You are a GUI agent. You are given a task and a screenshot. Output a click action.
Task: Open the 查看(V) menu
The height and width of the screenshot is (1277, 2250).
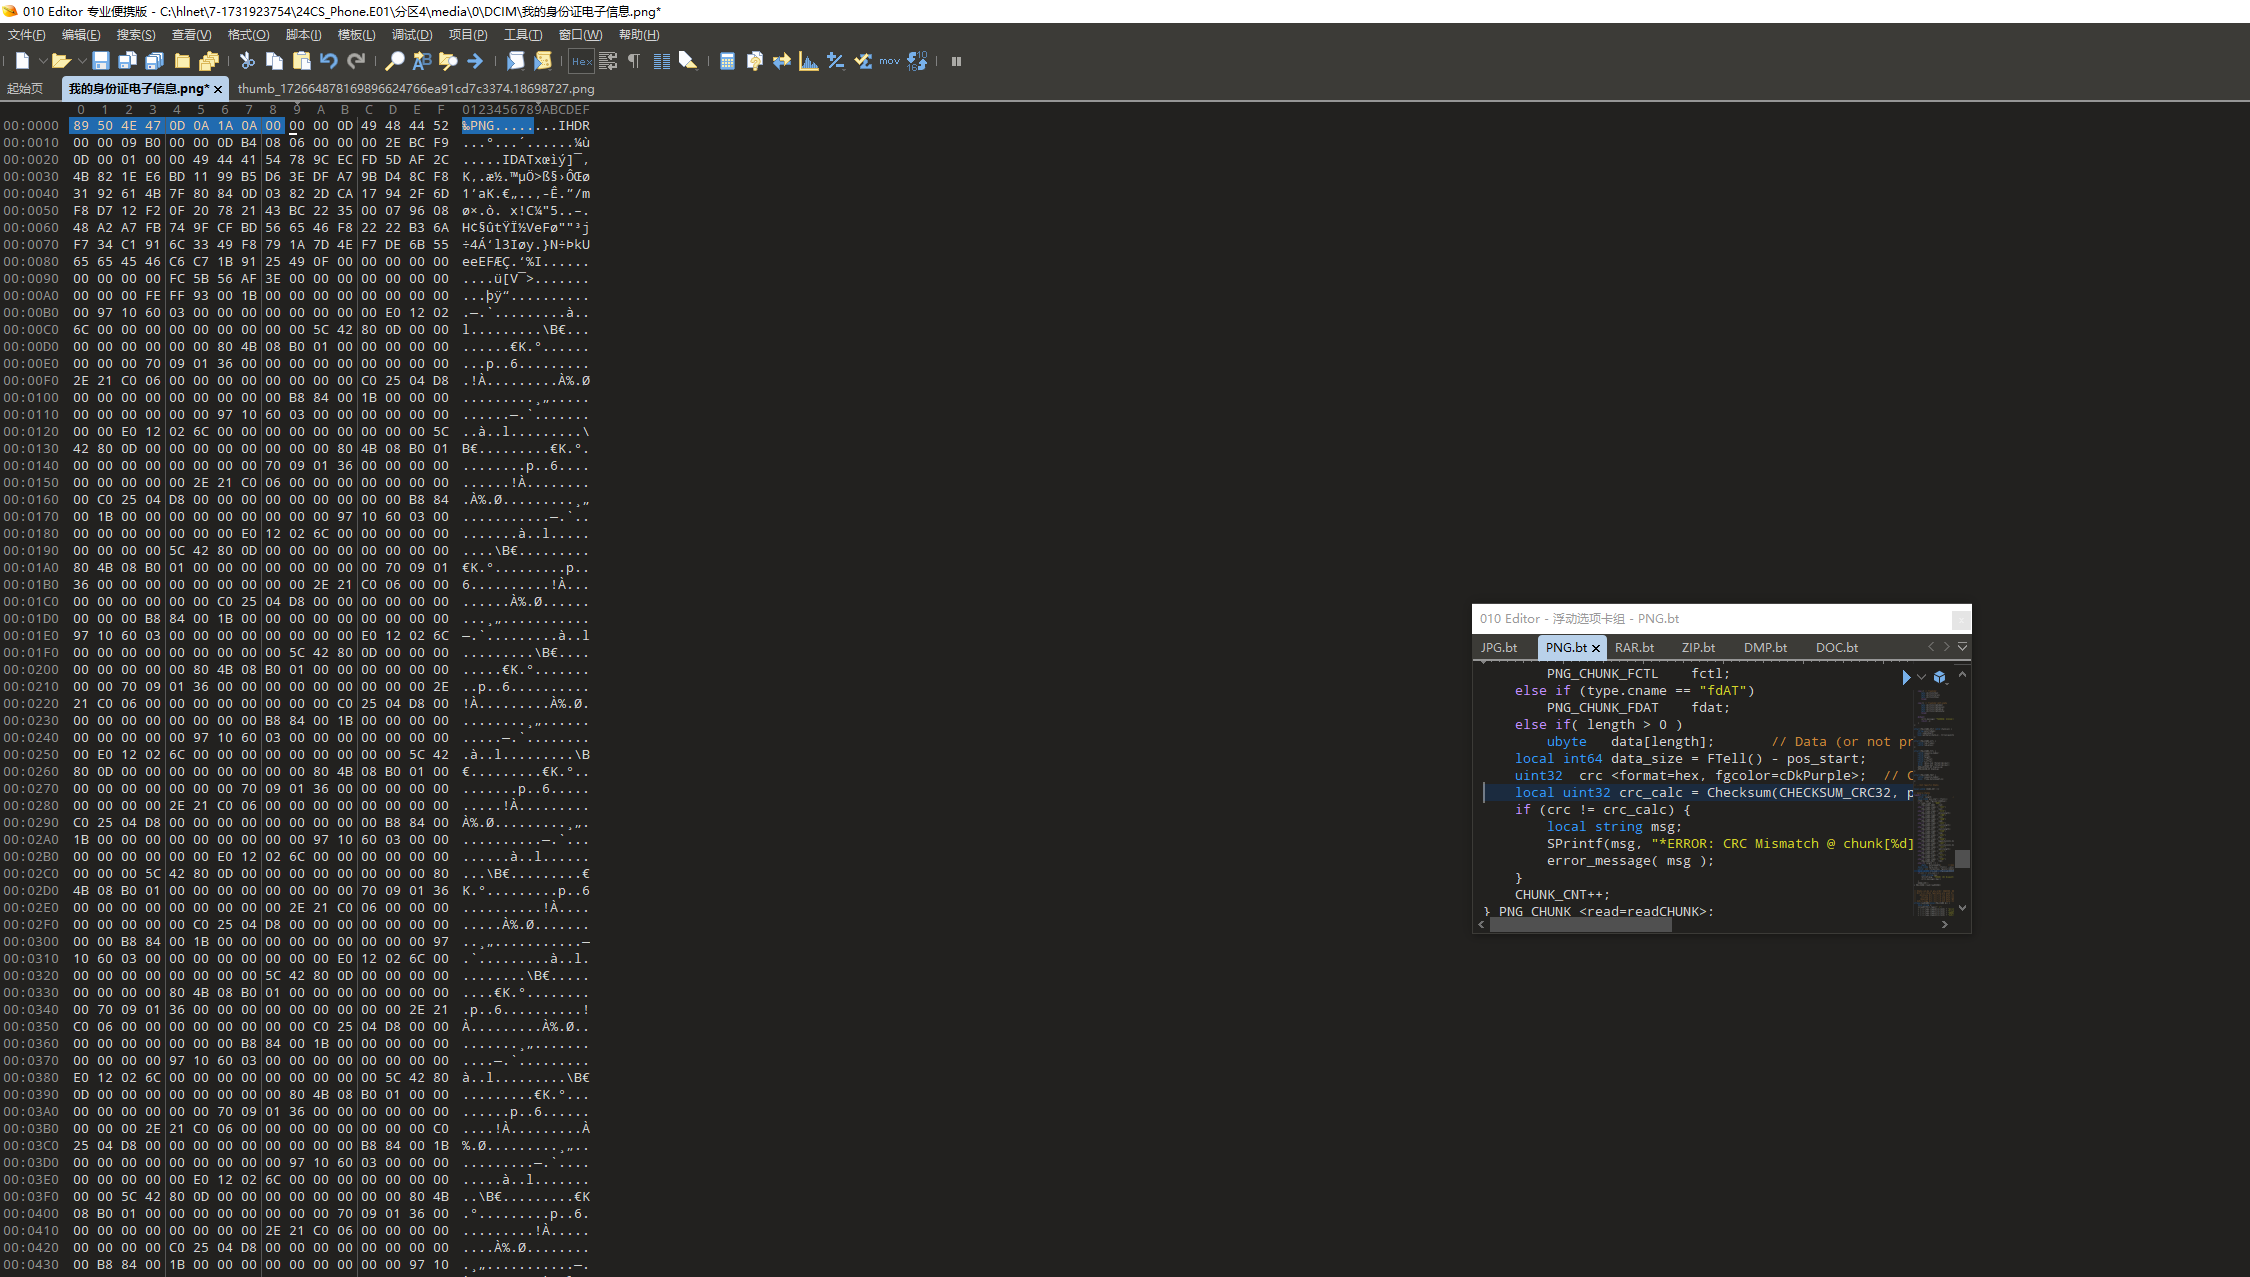(x=191, y=35)
